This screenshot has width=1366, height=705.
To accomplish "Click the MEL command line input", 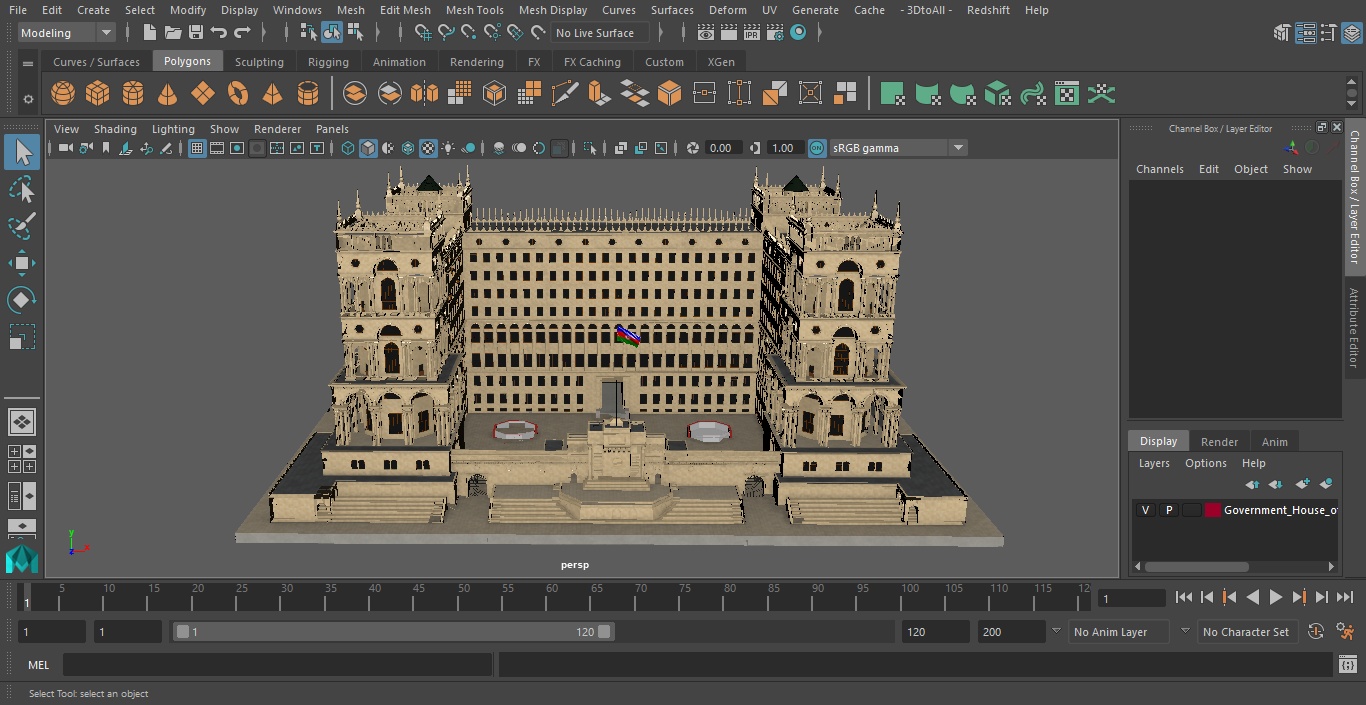I will pyautogui.click(x=277, y=665).
